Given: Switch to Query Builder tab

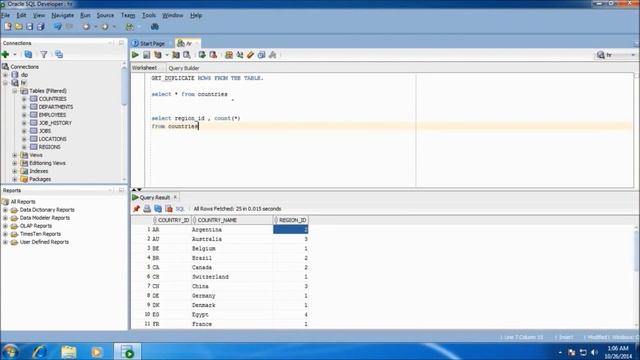Looking at the screenshot, I should [184, 68].
